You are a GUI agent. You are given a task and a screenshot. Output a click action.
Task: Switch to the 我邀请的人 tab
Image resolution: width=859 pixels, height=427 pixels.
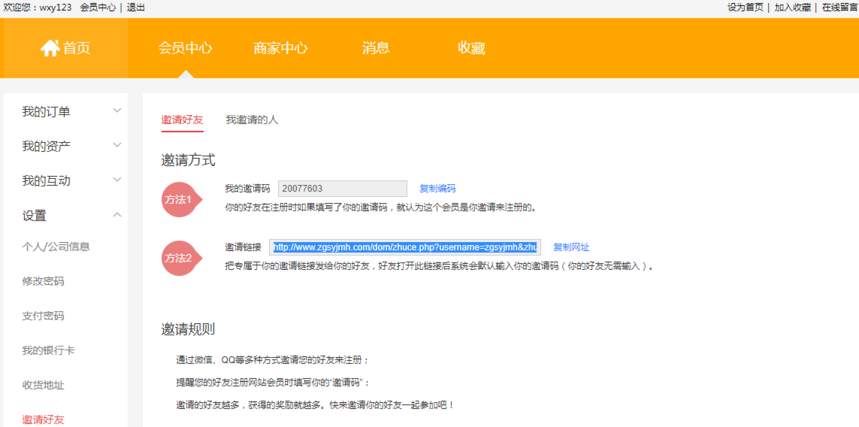coord(252,120)
